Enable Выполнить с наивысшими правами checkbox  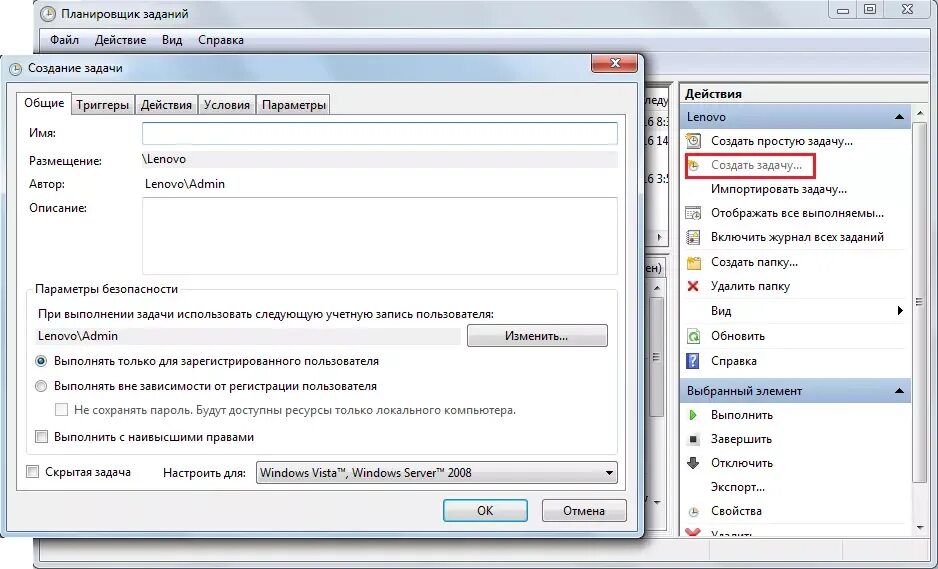[x=41, y=437]
